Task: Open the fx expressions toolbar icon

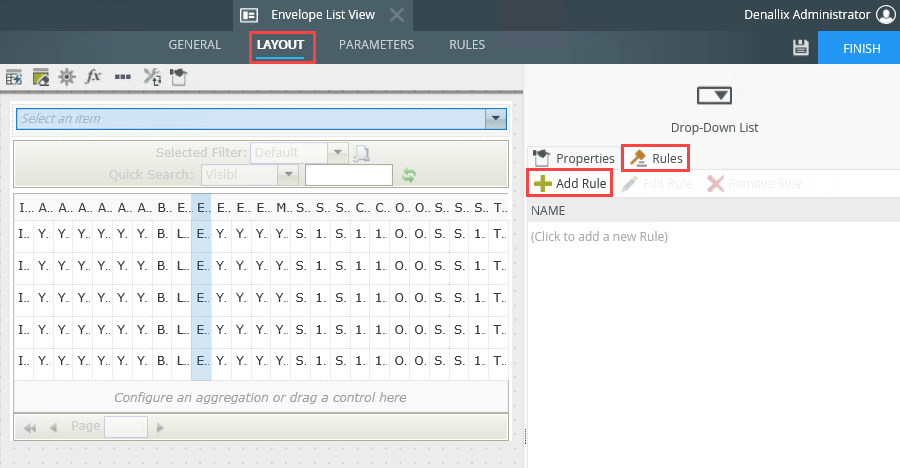Action: pyautogui.click(x=94, y=76)
